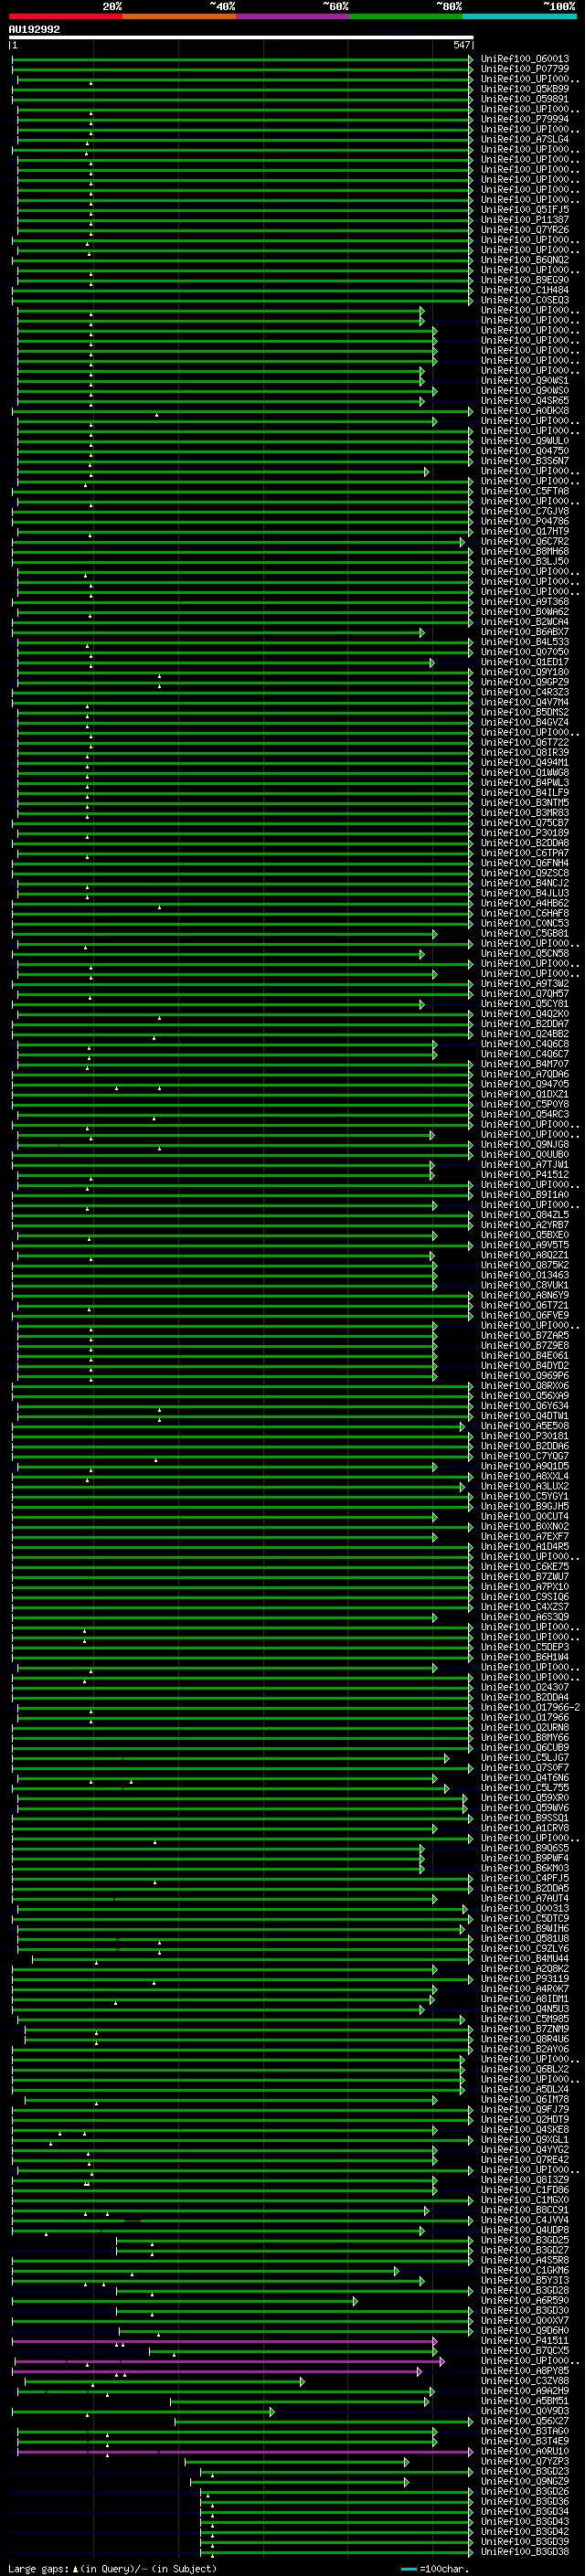Open the UniRef100_O59891 hit
Screen dimensions: 585x2576
[525, 99]
